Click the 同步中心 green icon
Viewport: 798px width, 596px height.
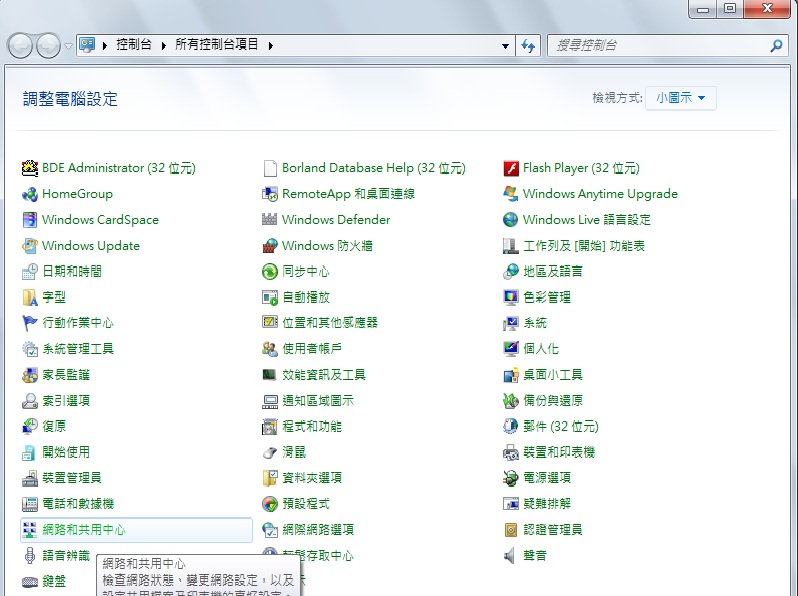pyautogui.click(x=270, y=271)
